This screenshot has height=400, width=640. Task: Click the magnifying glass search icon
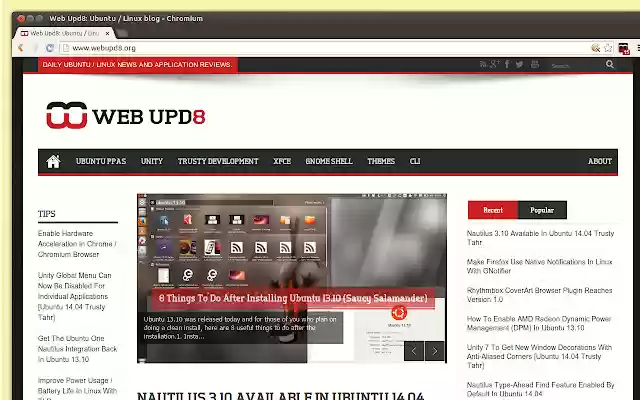pyautogui.click(x=610, y=64)
